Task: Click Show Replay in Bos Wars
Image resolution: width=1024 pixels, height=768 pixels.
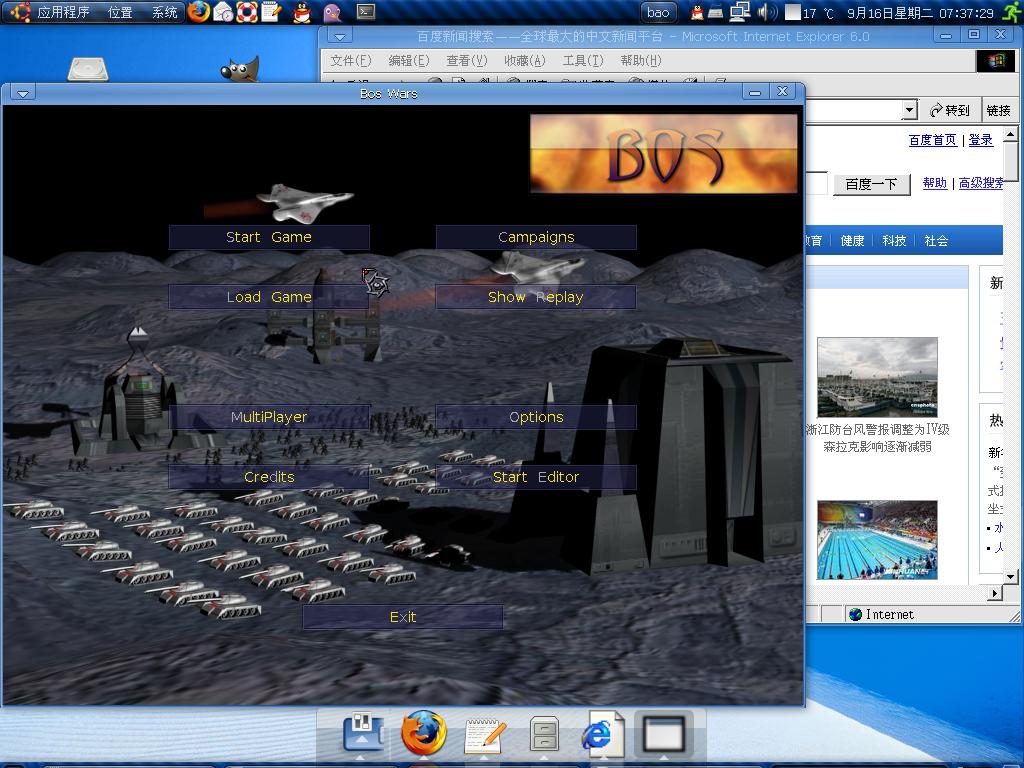Action: (x=536, y=297)
